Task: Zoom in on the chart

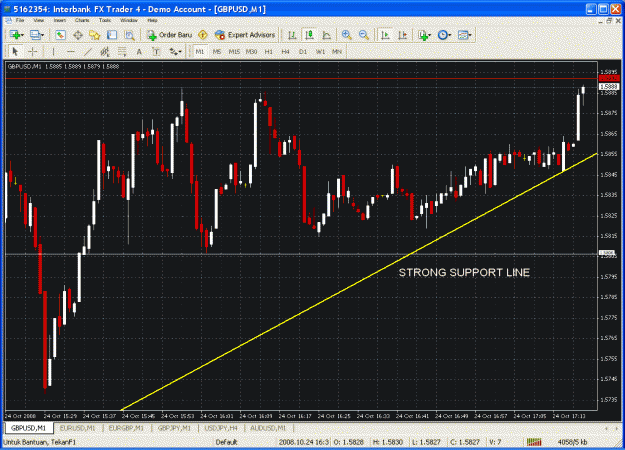Action: click(346, 35)
